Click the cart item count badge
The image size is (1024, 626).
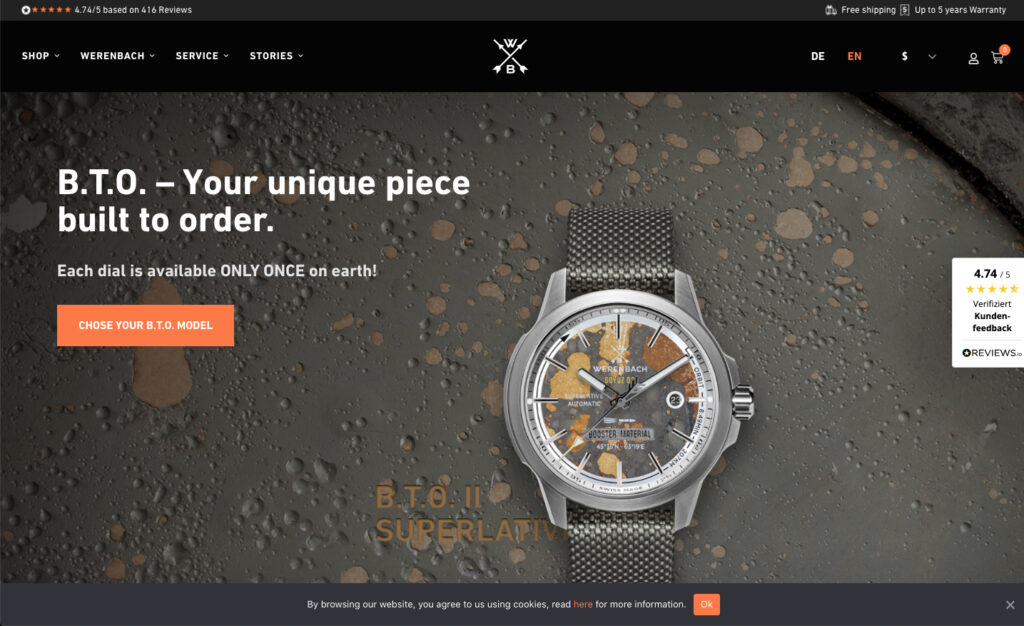coord(1005,50)
